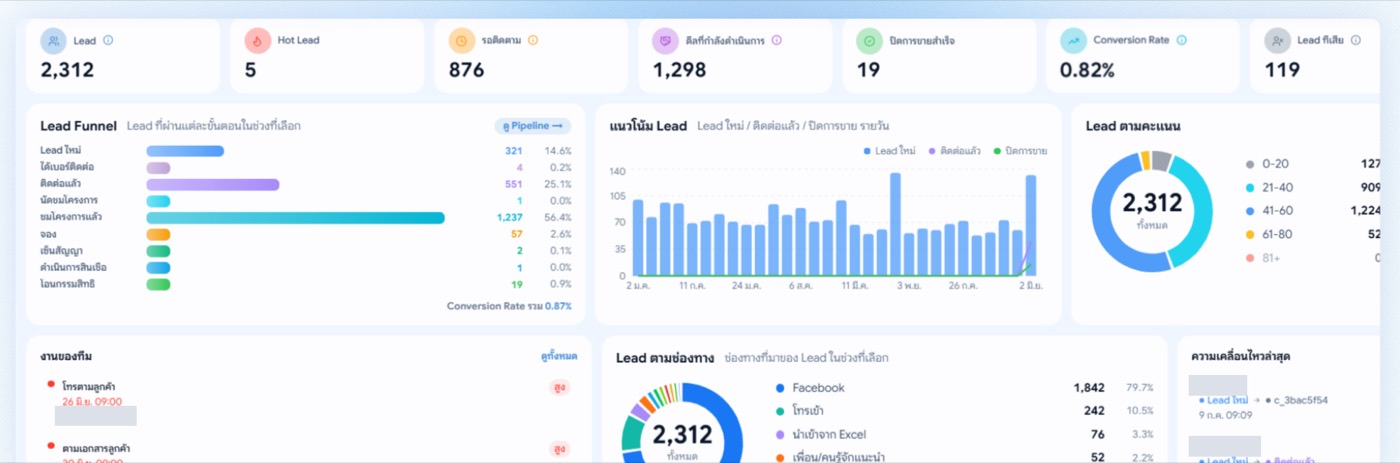The height and width of the screenshot is (463, 1400).
Task: Click the 1,237 count for ชมโครงการแล้ว
Action: pos(509,217)
